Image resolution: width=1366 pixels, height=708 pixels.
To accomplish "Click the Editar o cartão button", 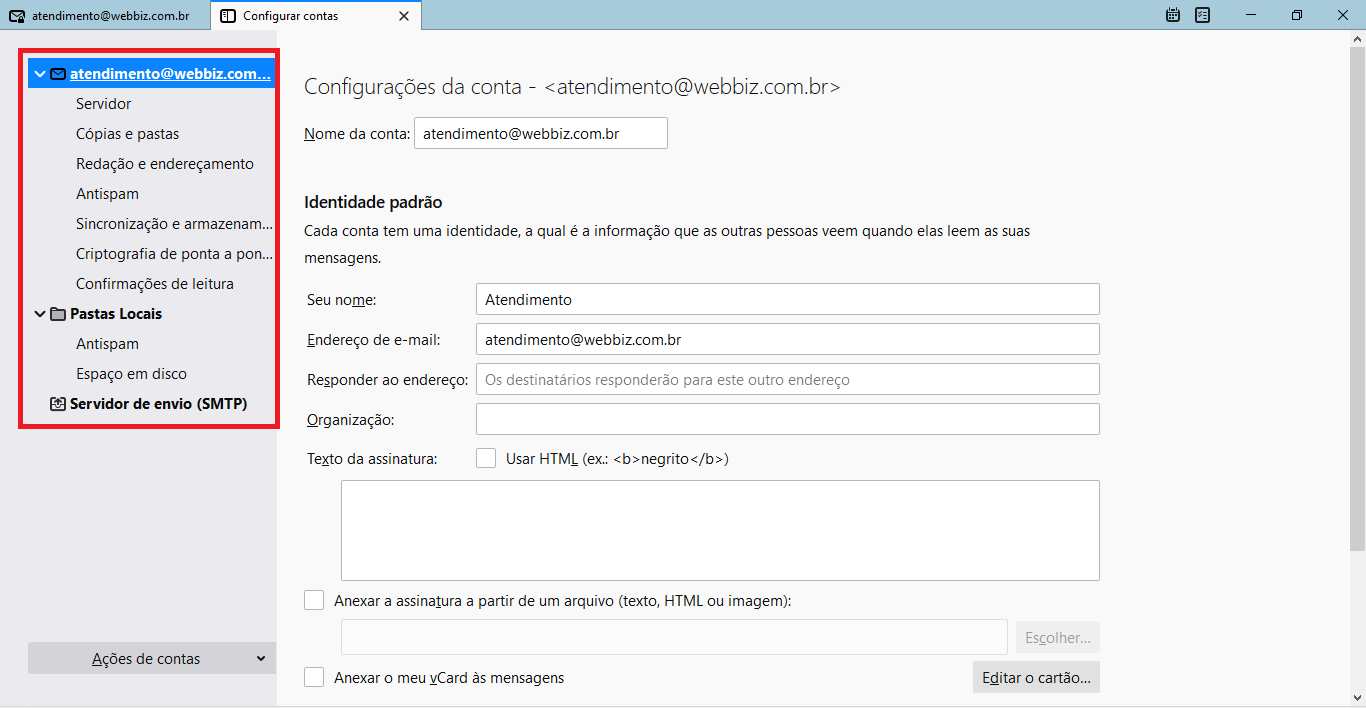I will (1036, 677).
